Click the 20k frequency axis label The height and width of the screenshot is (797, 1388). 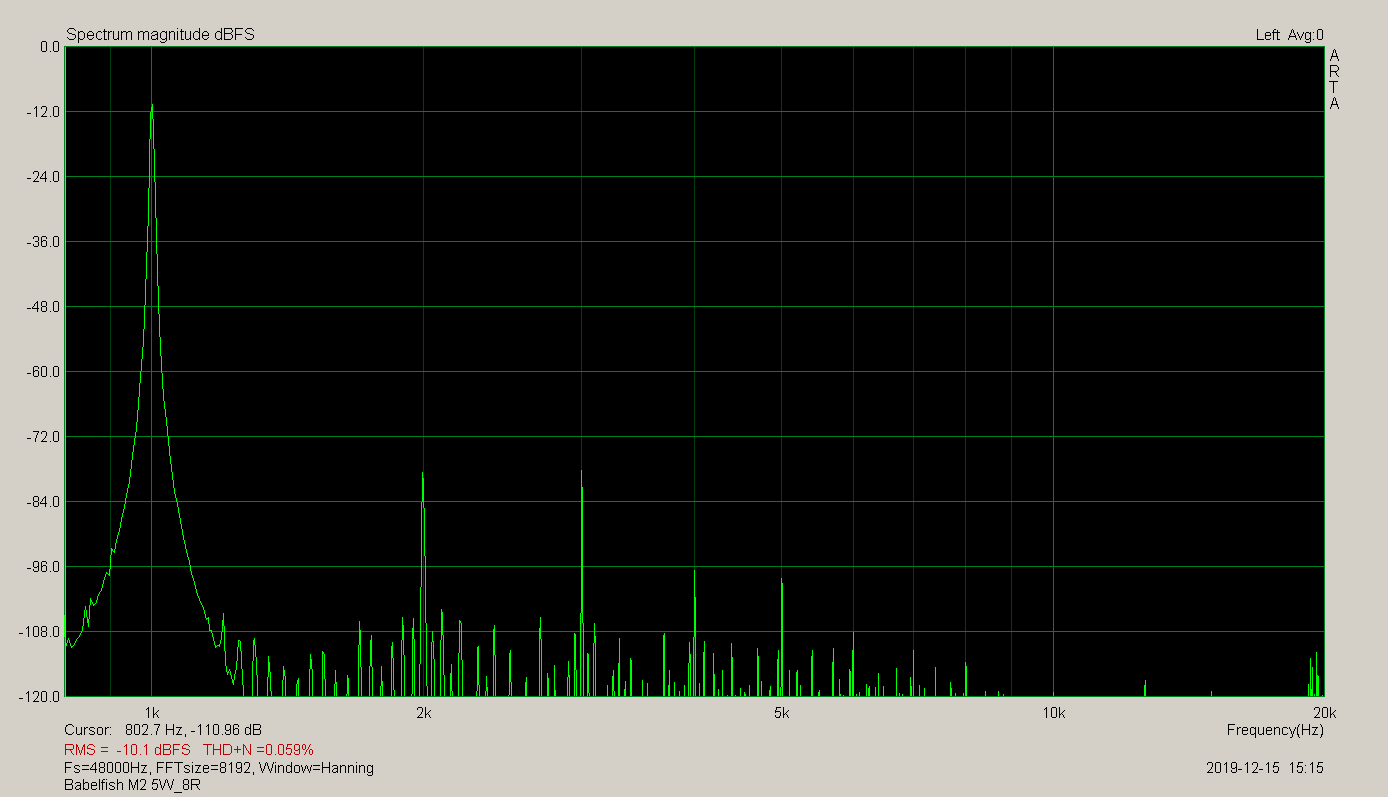click(x=1324, y=713)
